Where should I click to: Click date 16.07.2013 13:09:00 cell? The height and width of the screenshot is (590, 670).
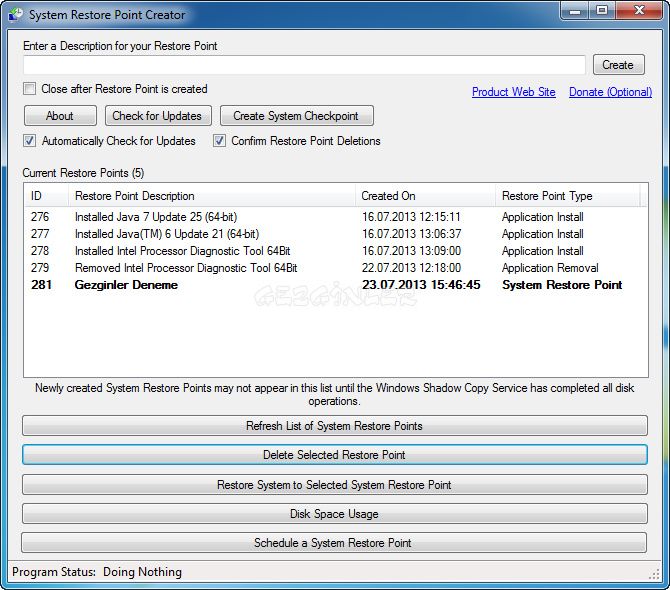click(411, 251)
